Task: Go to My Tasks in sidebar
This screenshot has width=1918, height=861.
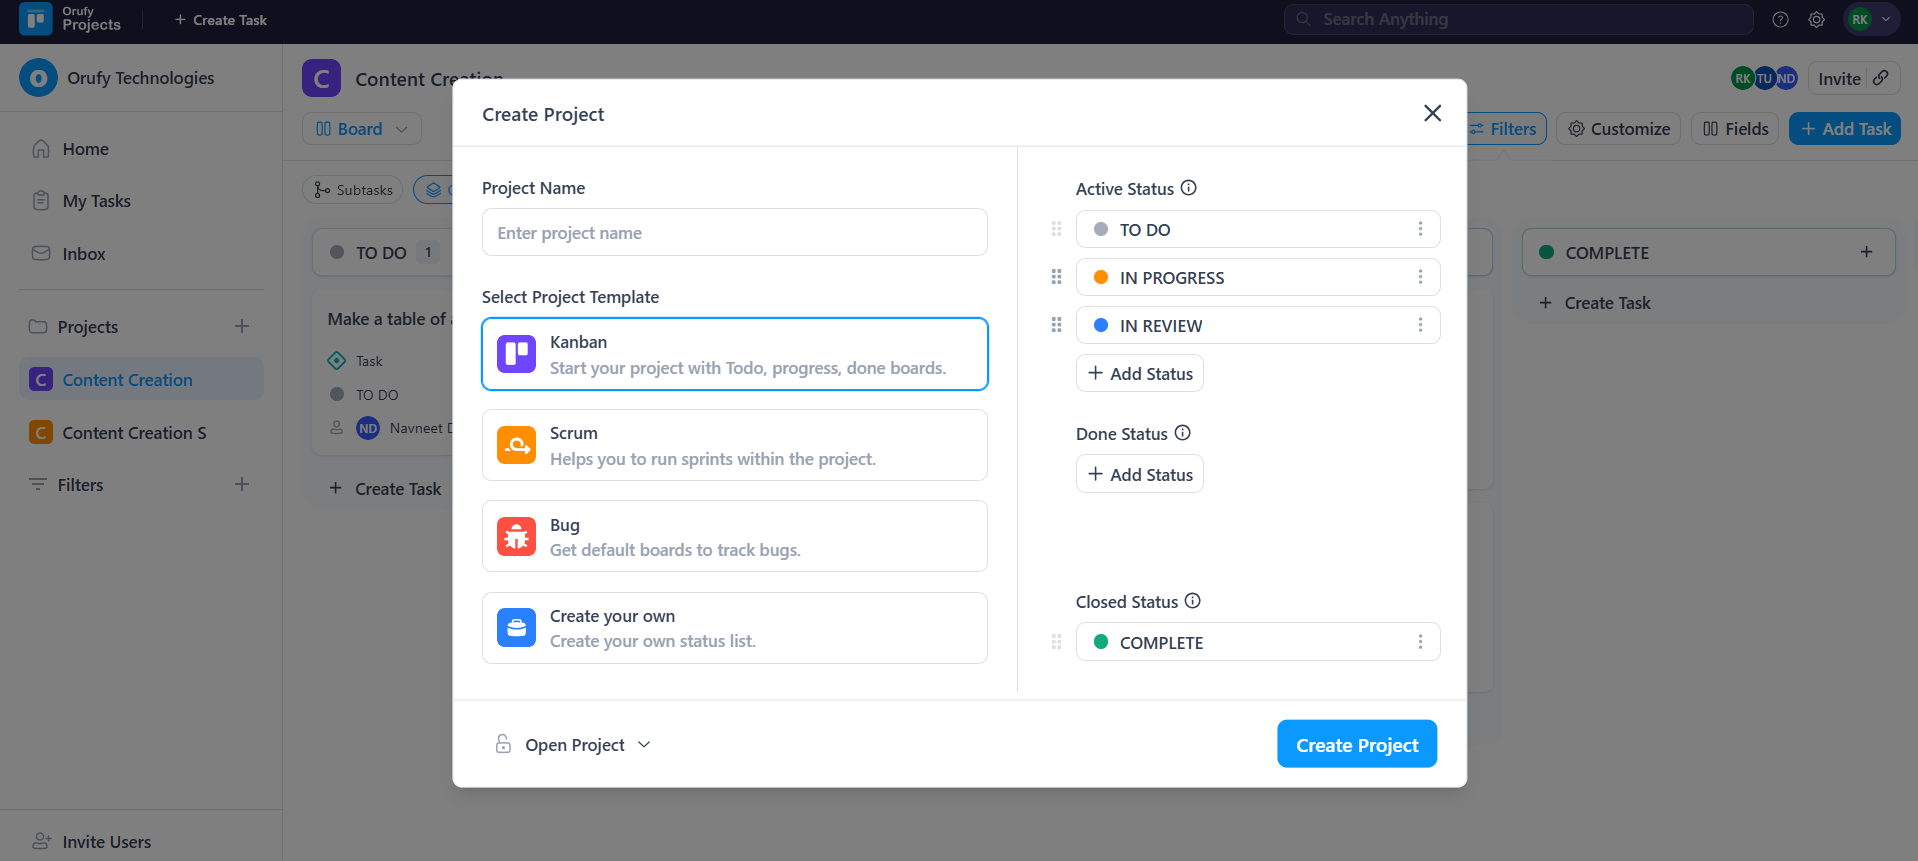Action: tap(96, 201)
